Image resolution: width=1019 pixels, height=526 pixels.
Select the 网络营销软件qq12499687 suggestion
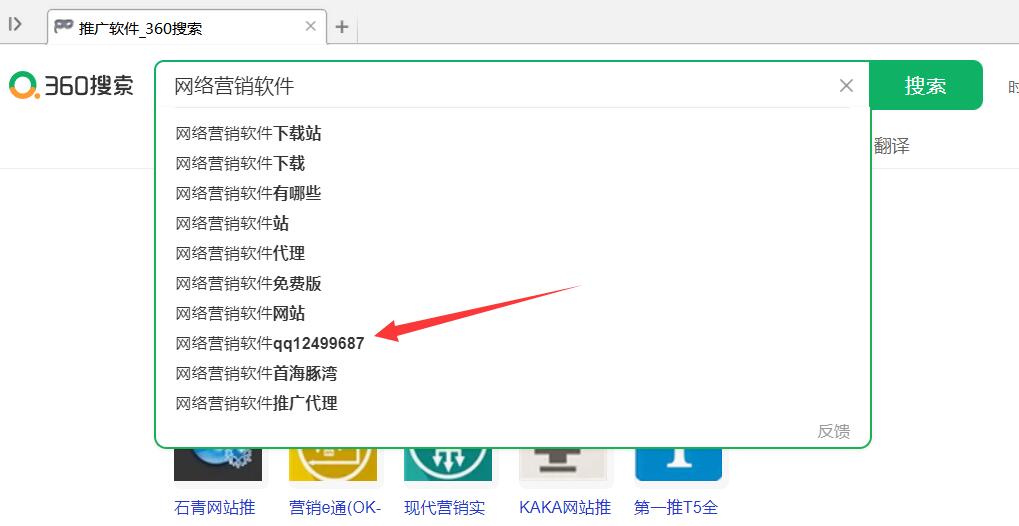pos(270,343)
